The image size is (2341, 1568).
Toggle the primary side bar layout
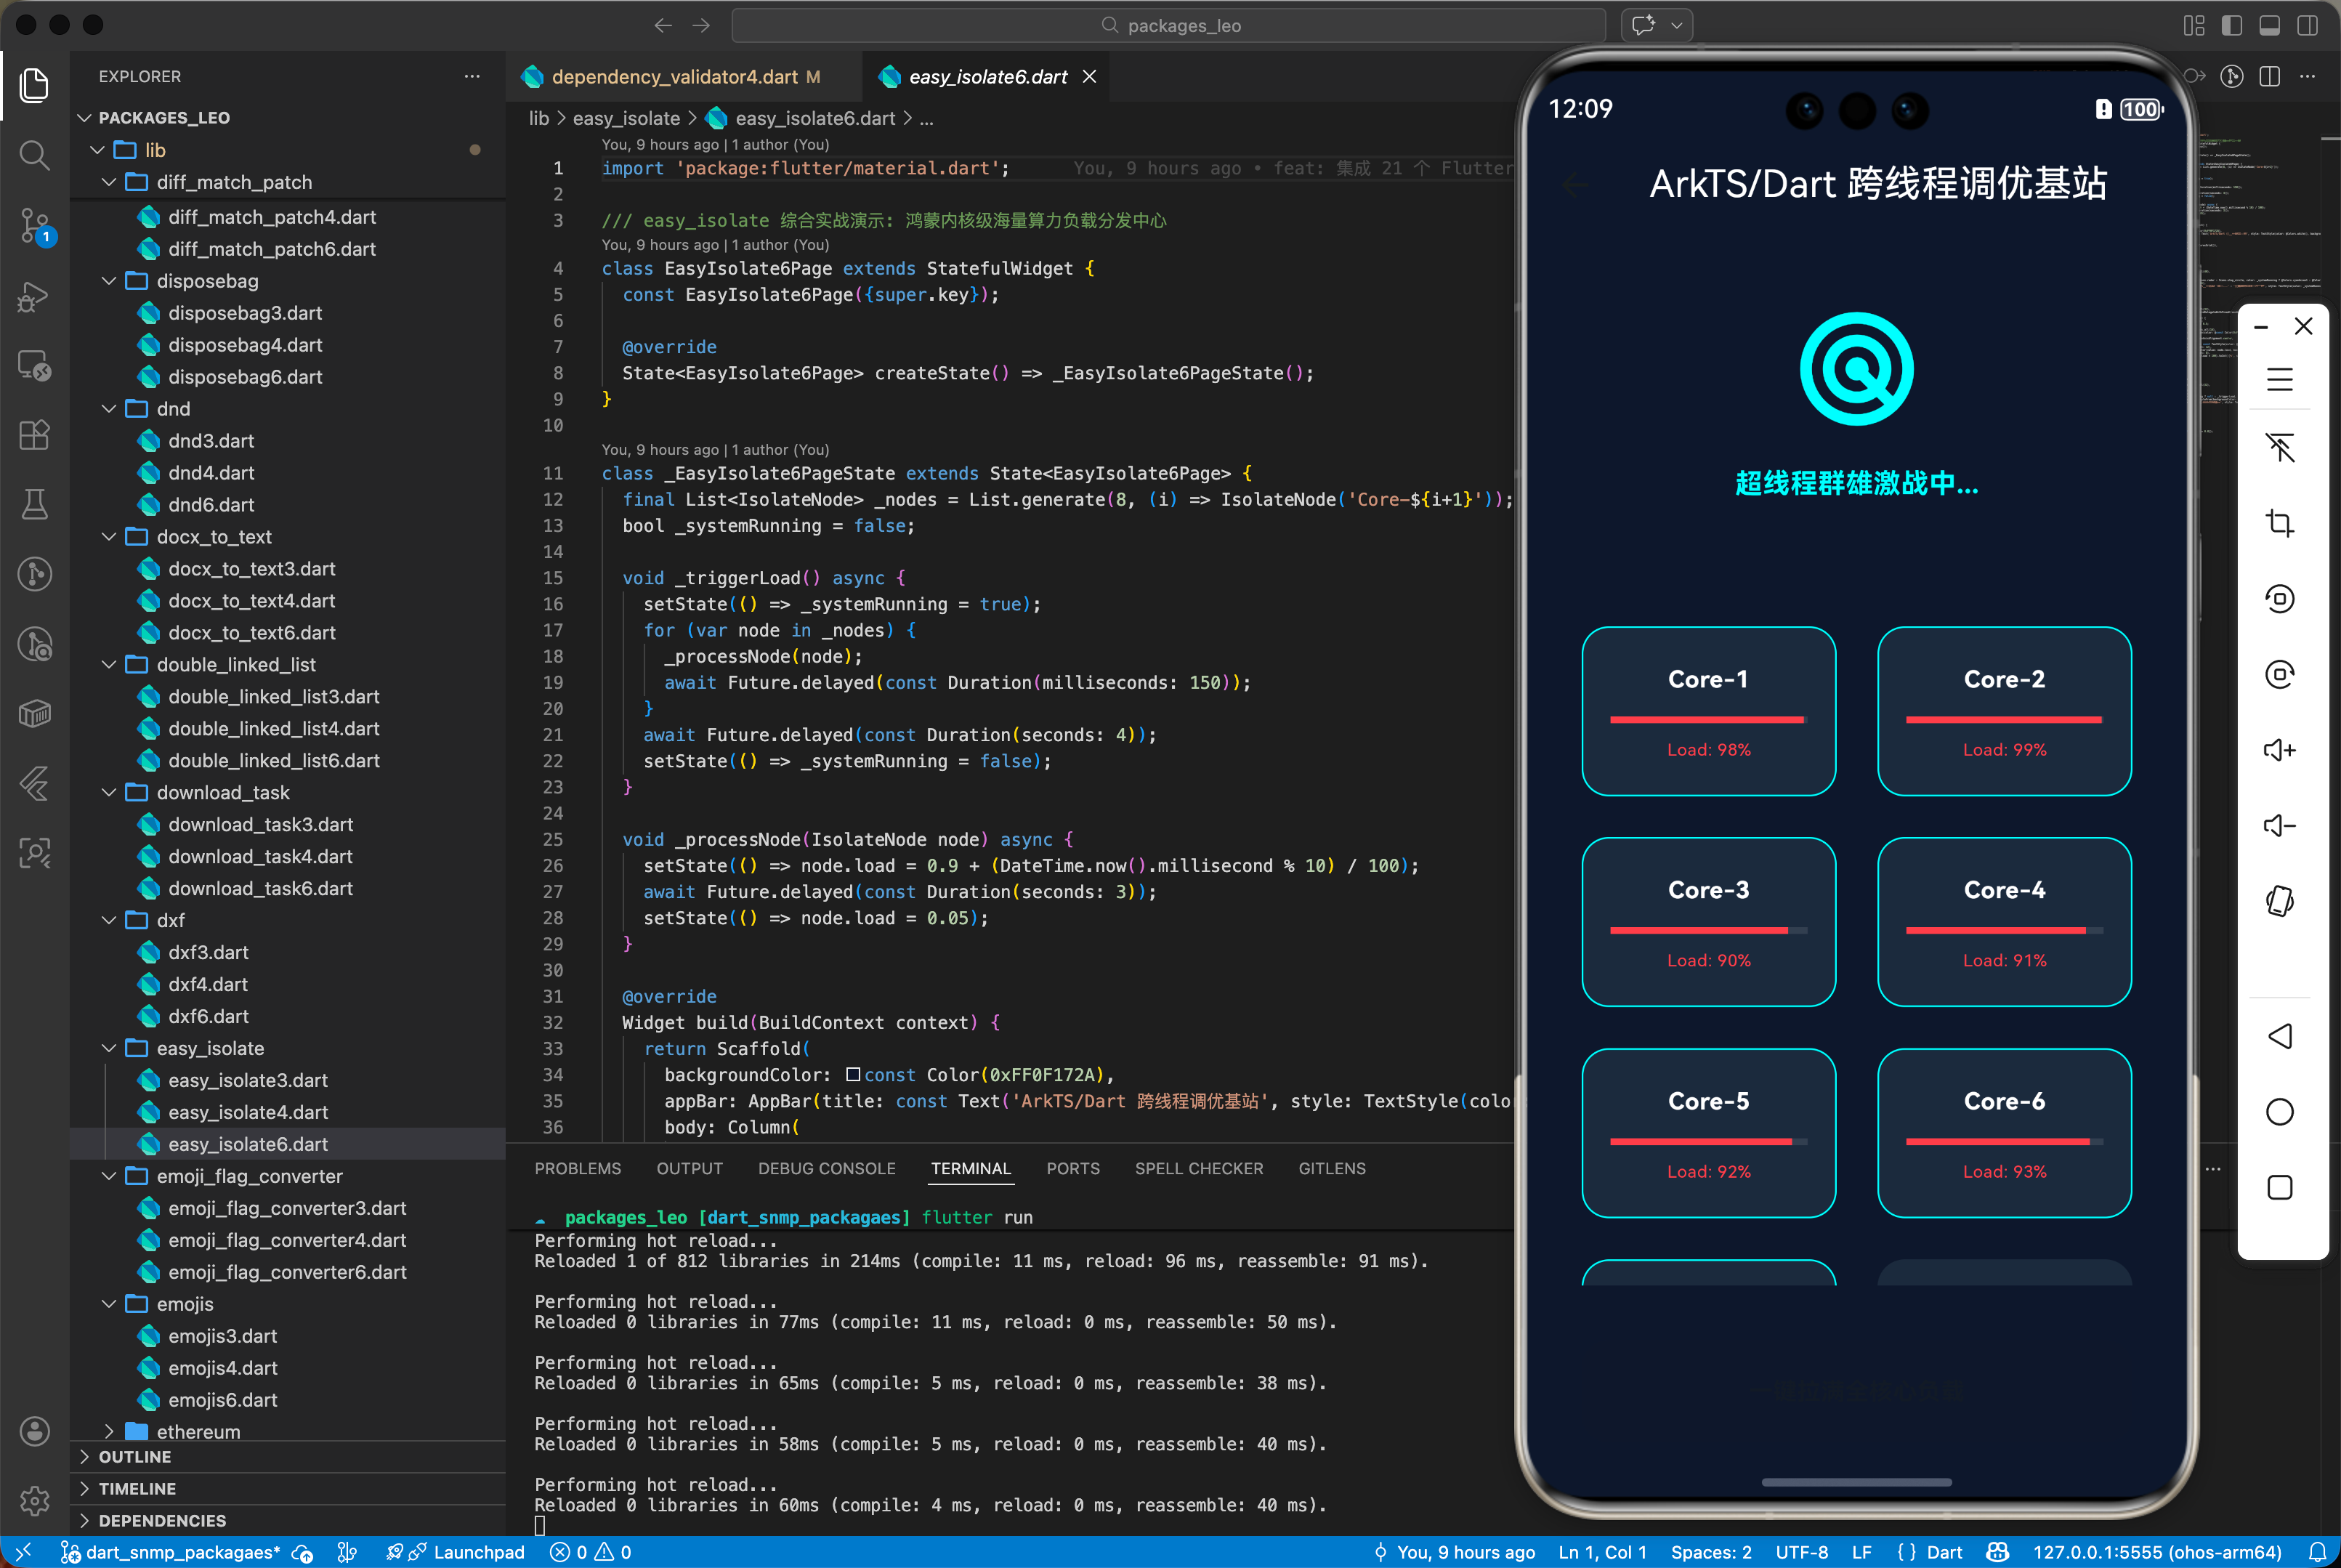pos(2232,25)
